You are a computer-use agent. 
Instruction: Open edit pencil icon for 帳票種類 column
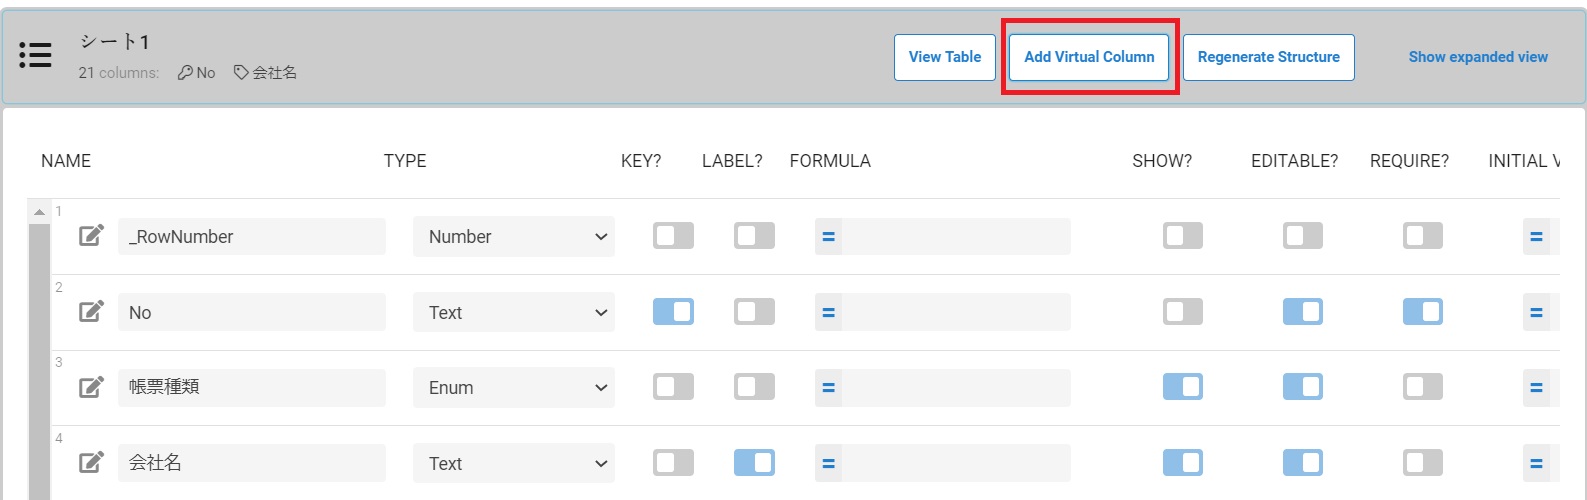[91, 387]
